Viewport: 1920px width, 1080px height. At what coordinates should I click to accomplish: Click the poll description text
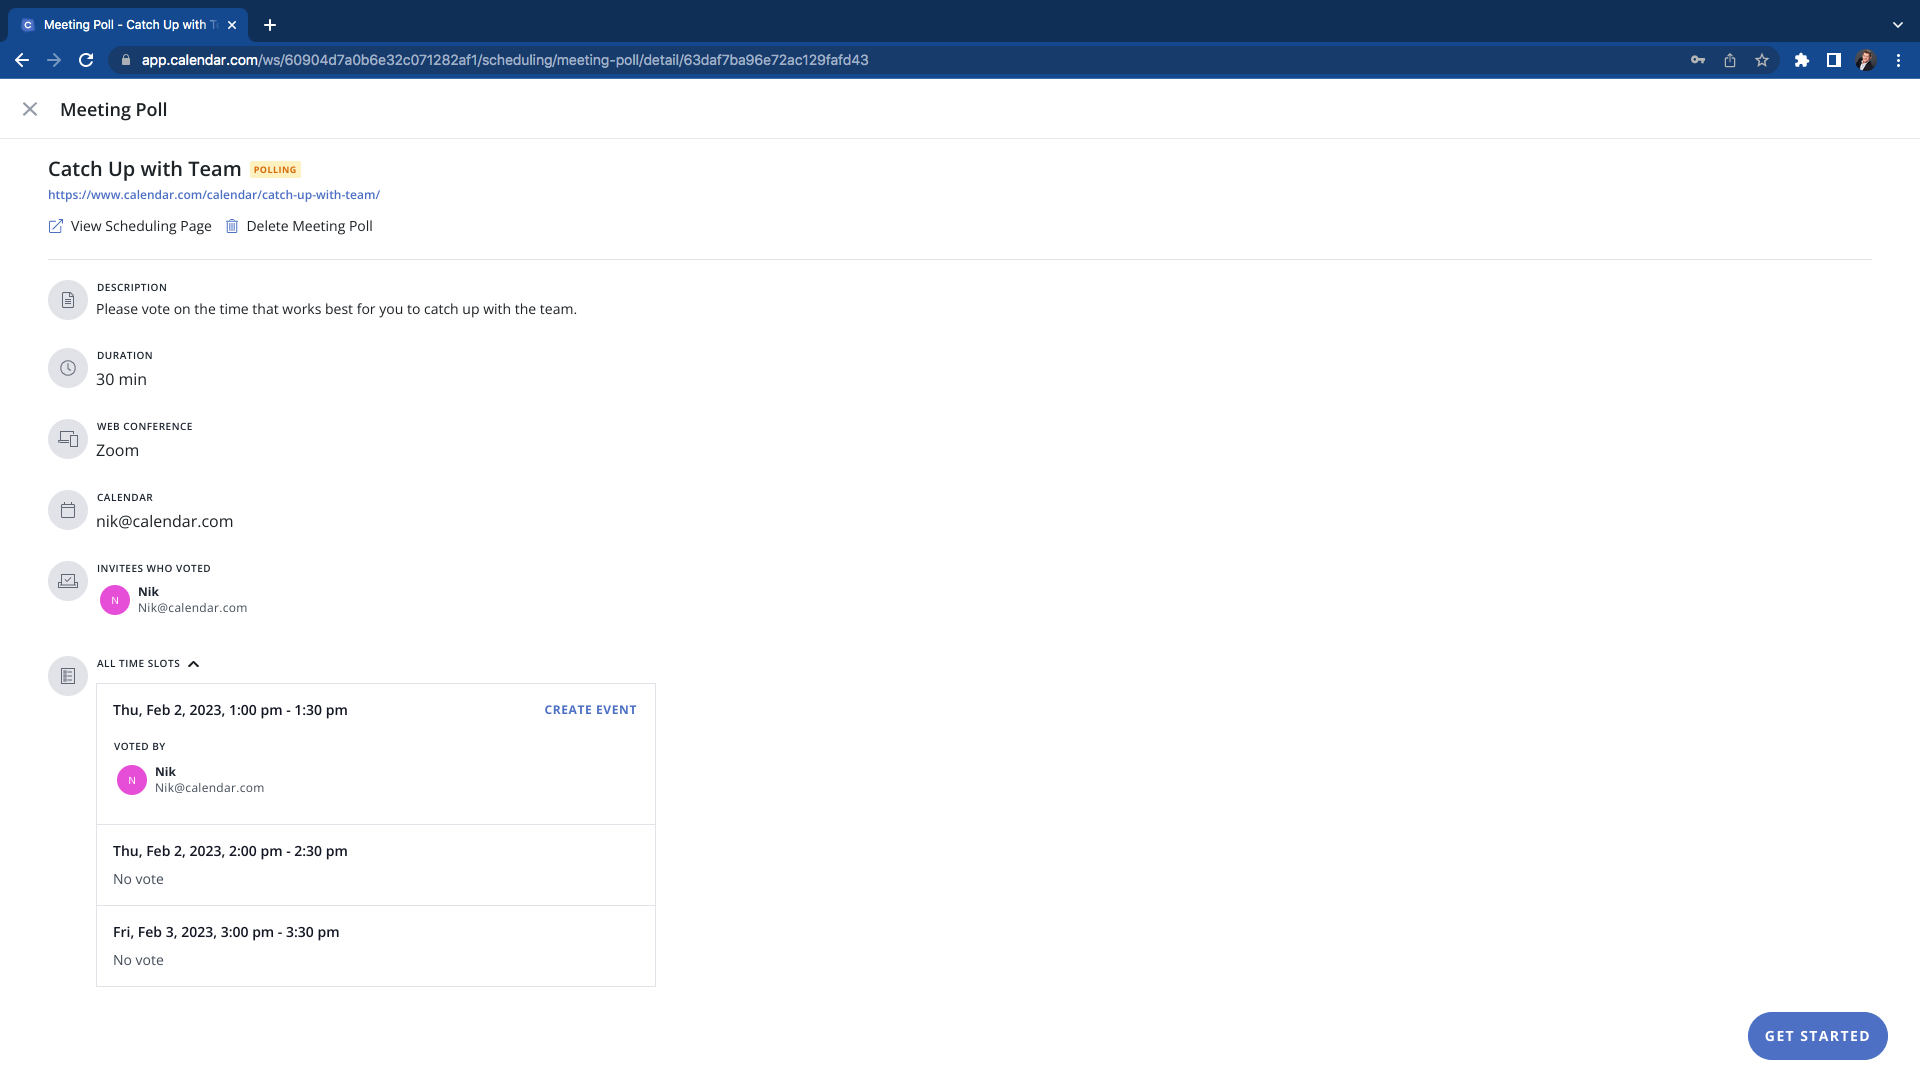[336, 309]
